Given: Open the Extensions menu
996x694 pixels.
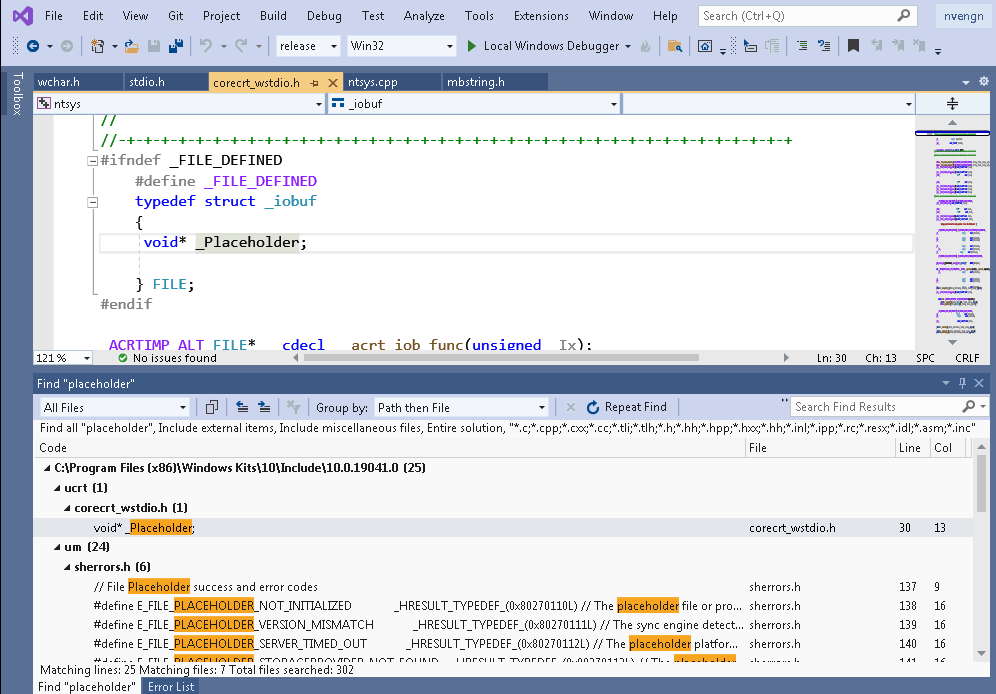Looking at the screenshot, I should [541, 16].
